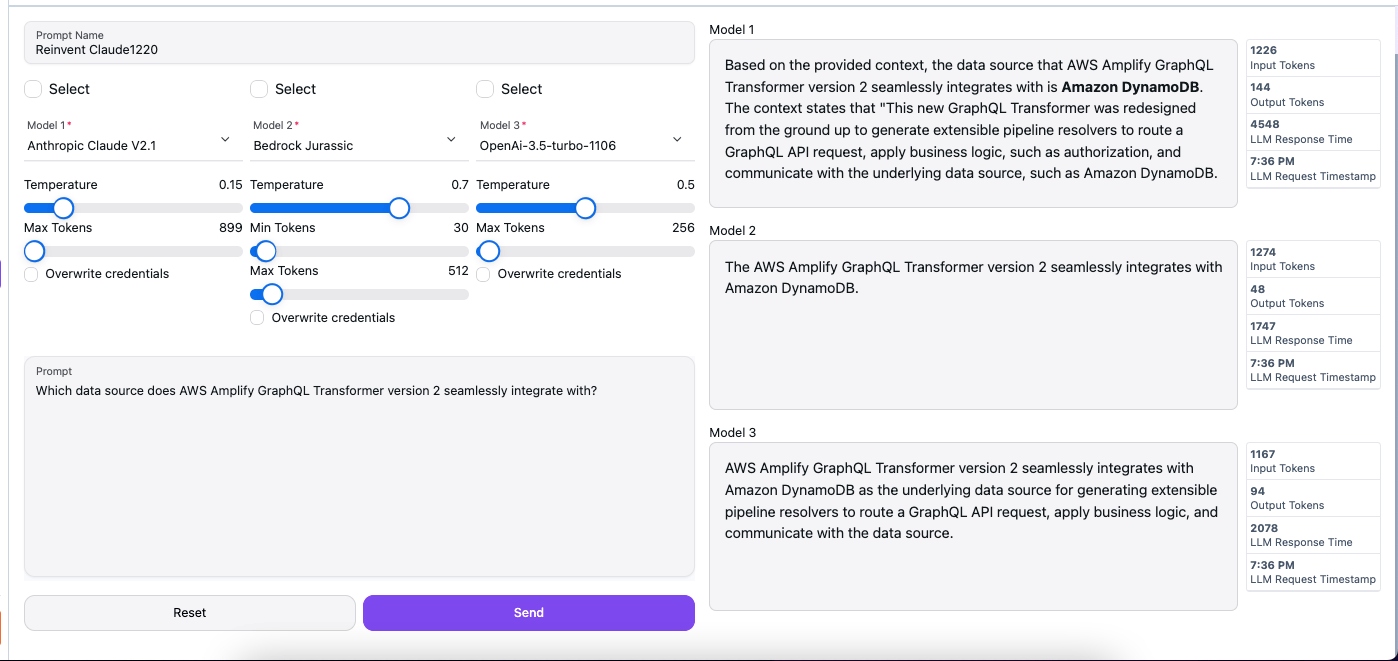1398x661 pixels.
Task: Adjust the Temperature slider set to 0.15
Action: pos(63,208)
